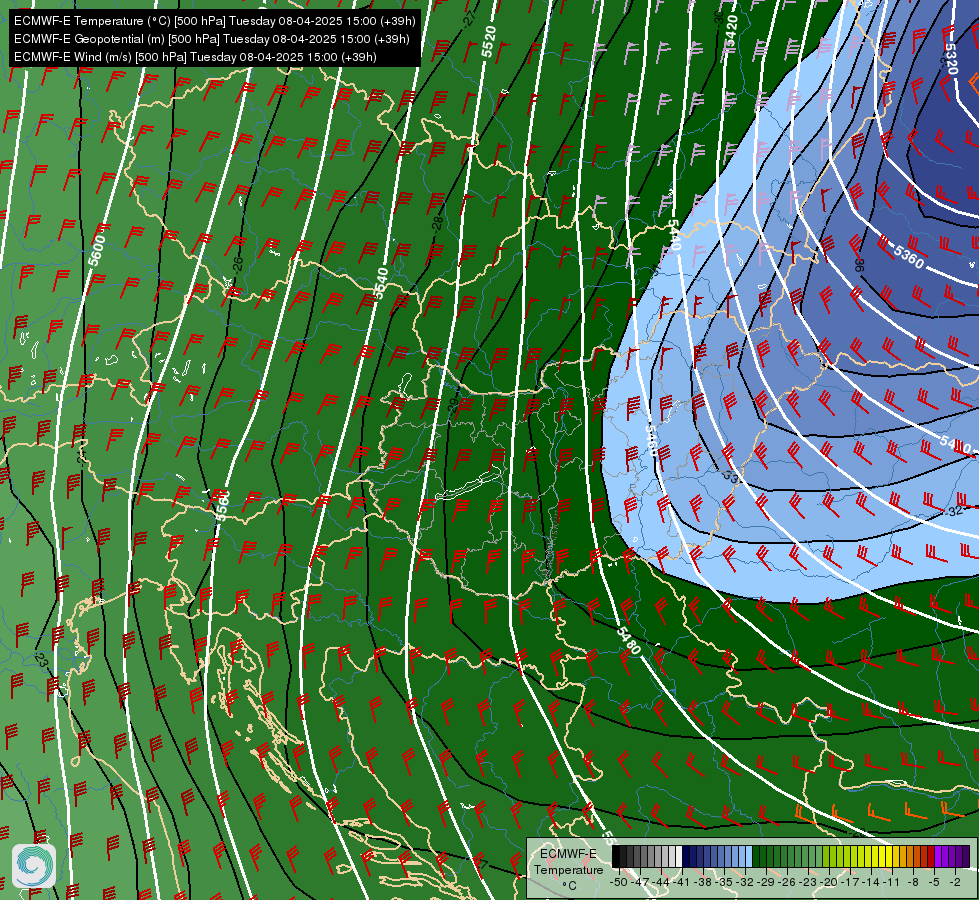Select the ECMWF-E Wind (m/s) title line
The width and height of the screenshot is (979, 900).
(x=195, y=57)
